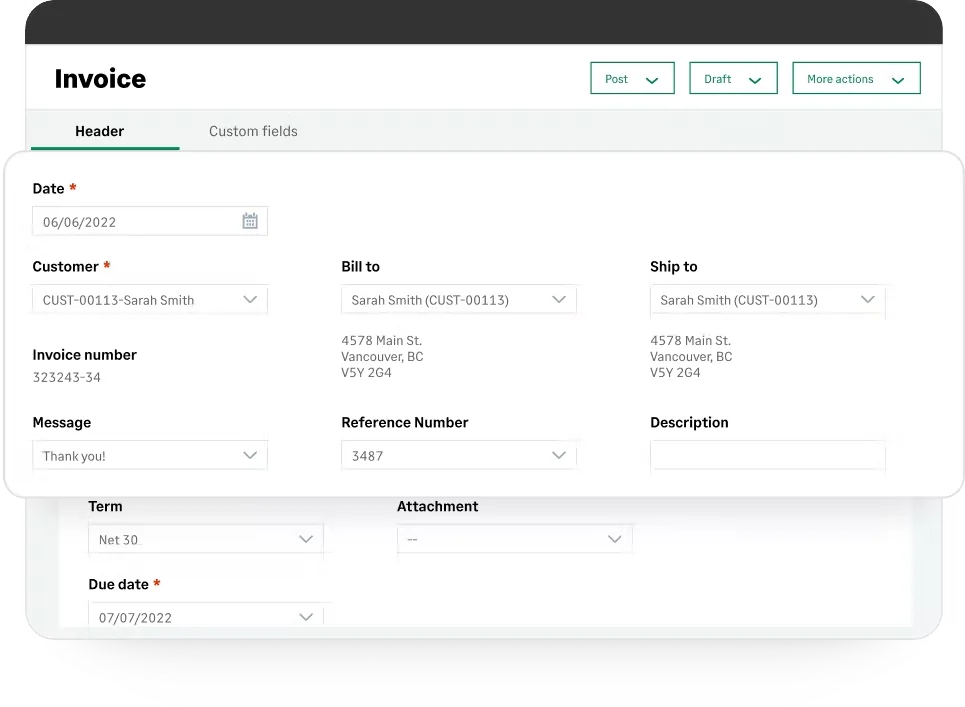Click Bill to city Vancouver, BC
This screenshot has height=707, width=965.
[382, 356]
